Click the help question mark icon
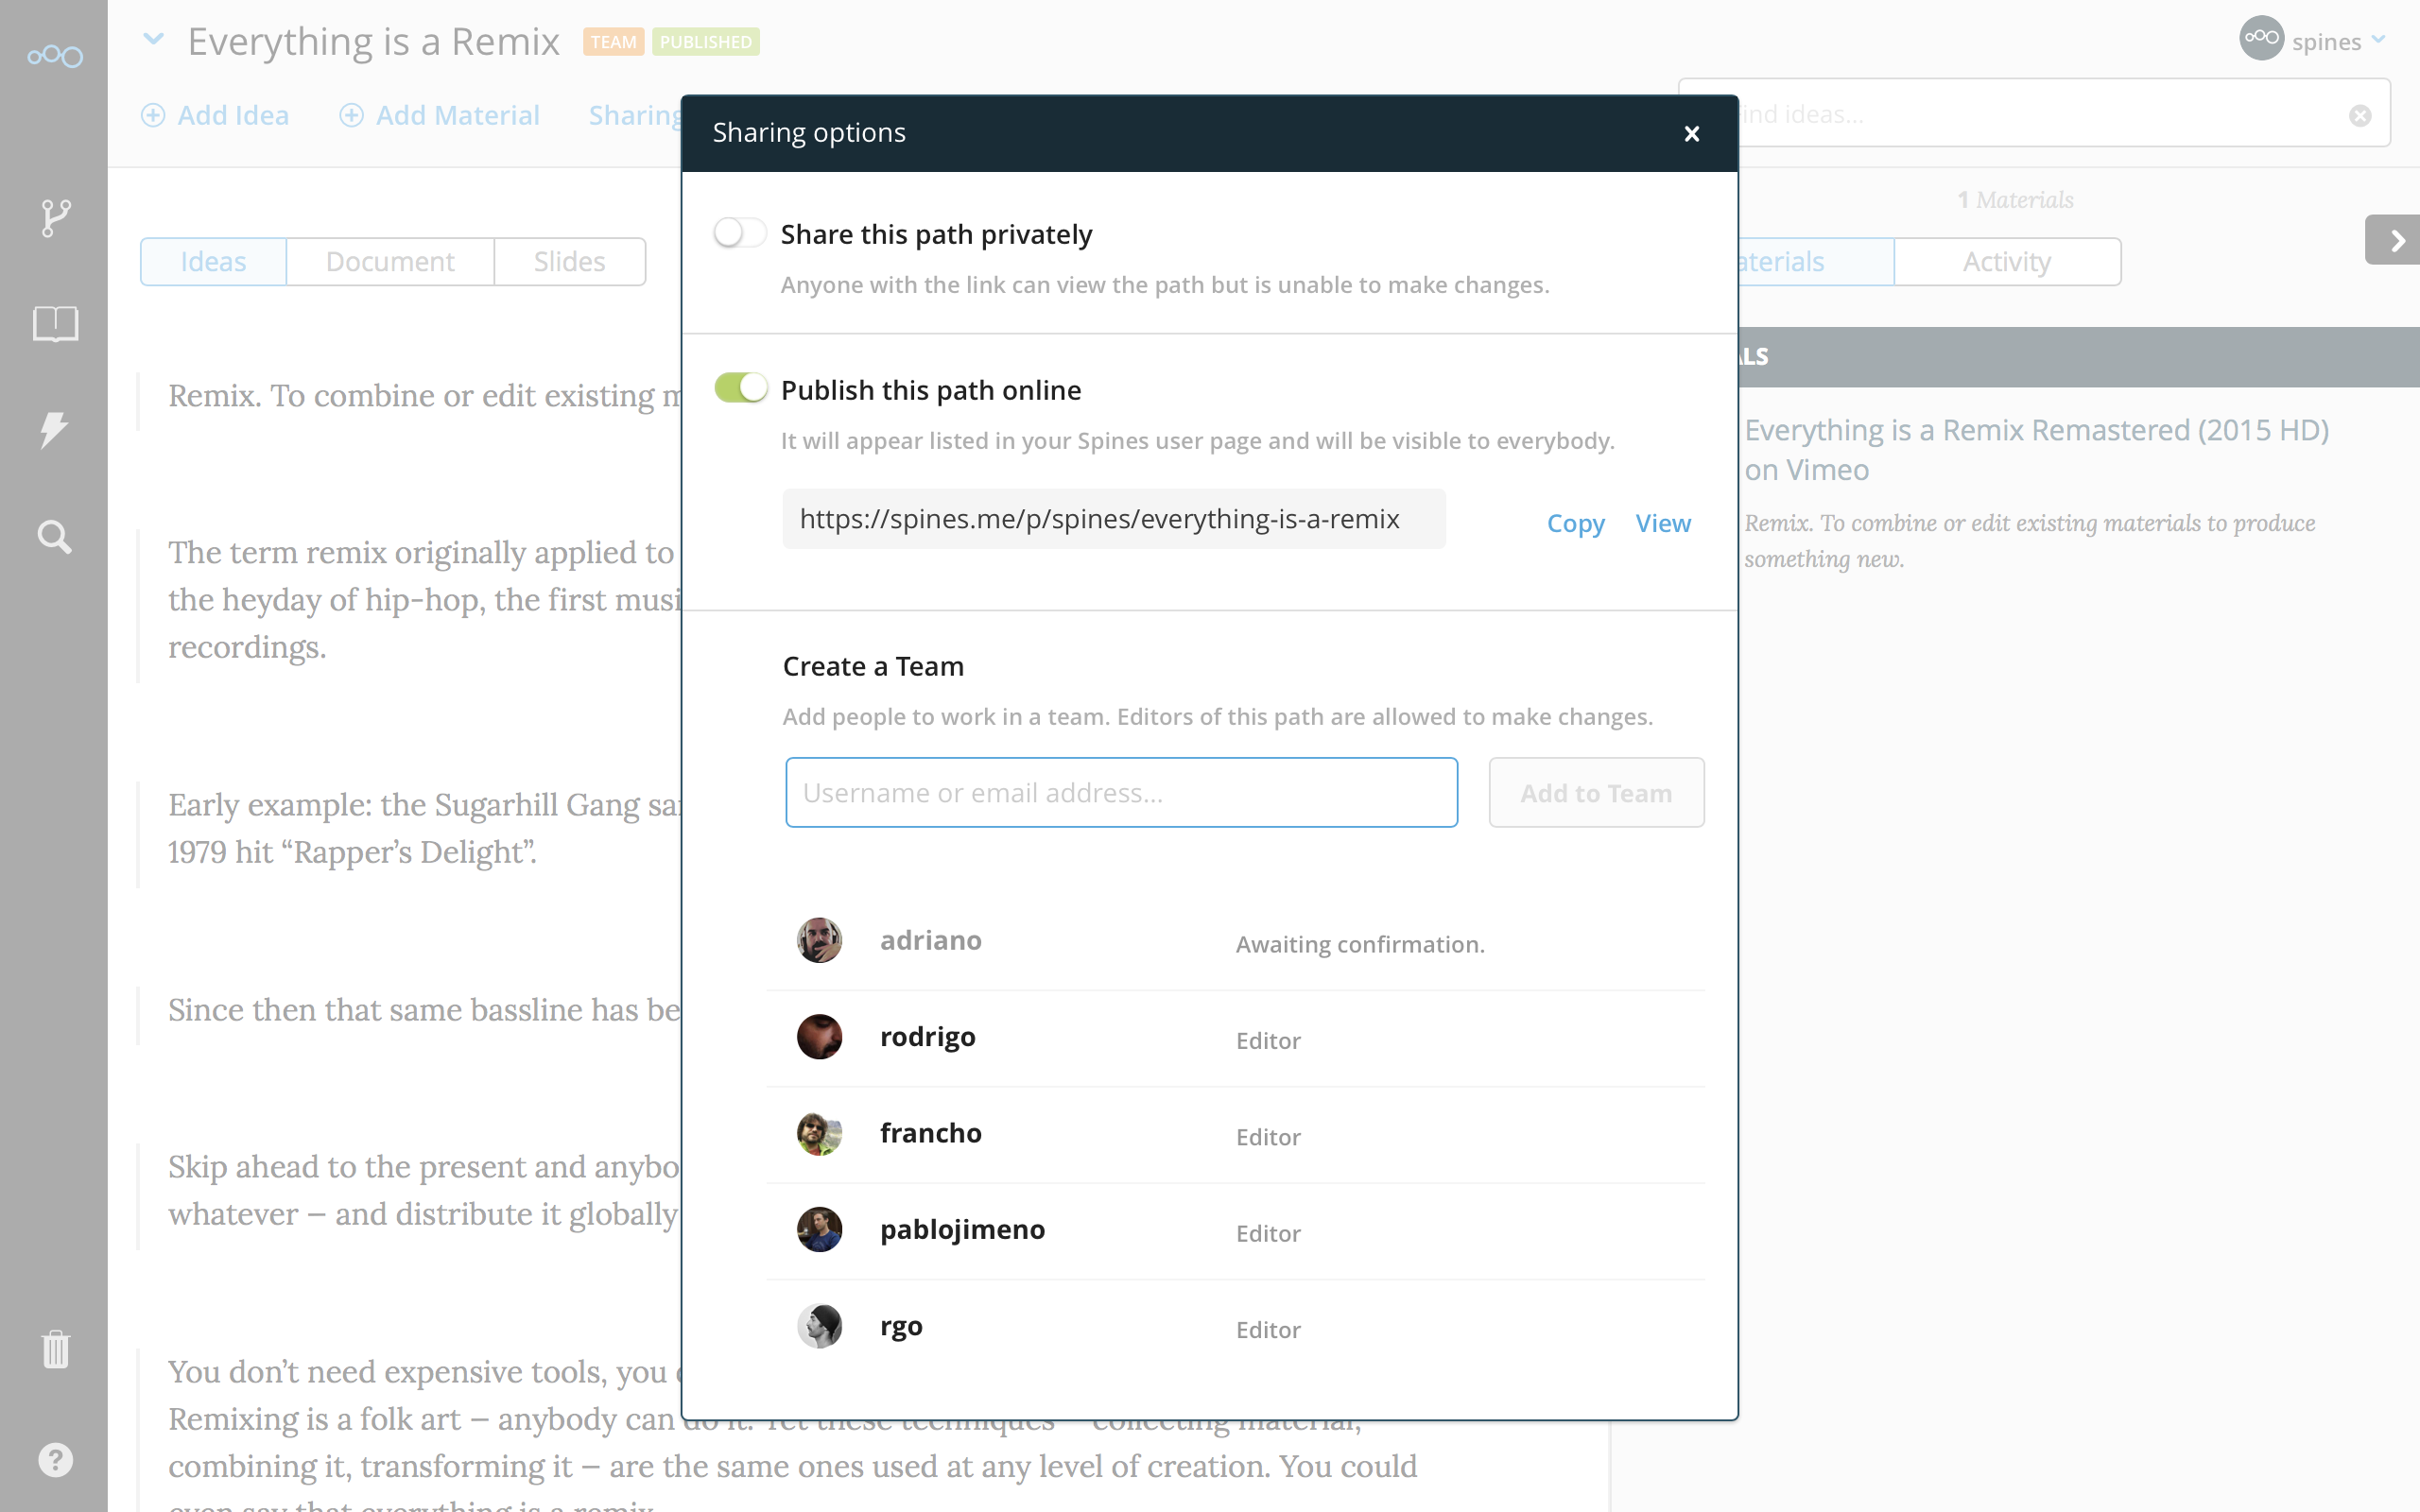Screen dimensions: 2420x1512 pos(55,1459)
